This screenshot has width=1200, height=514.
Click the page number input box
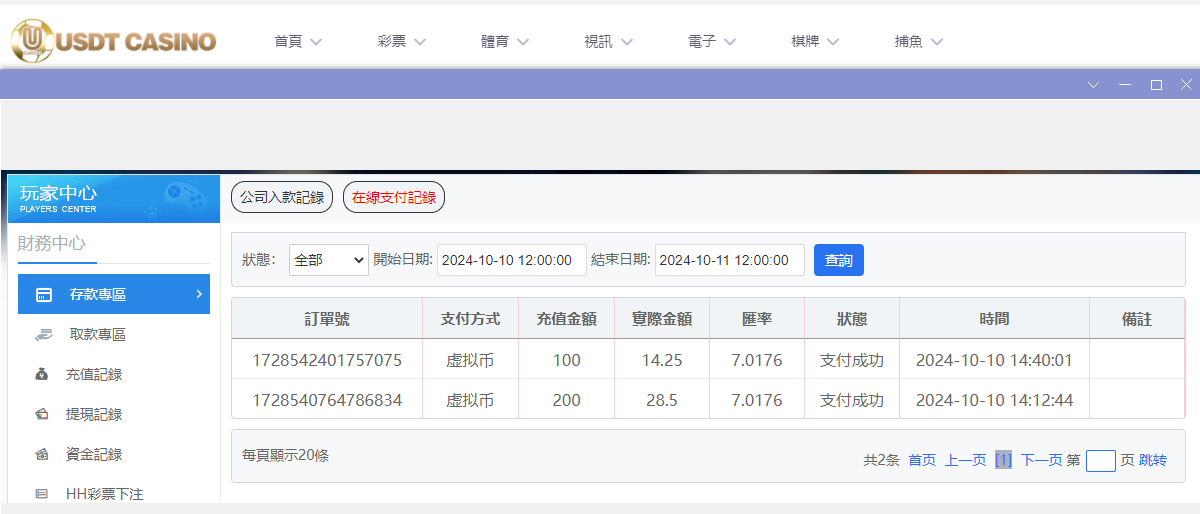coord(1100,460)
